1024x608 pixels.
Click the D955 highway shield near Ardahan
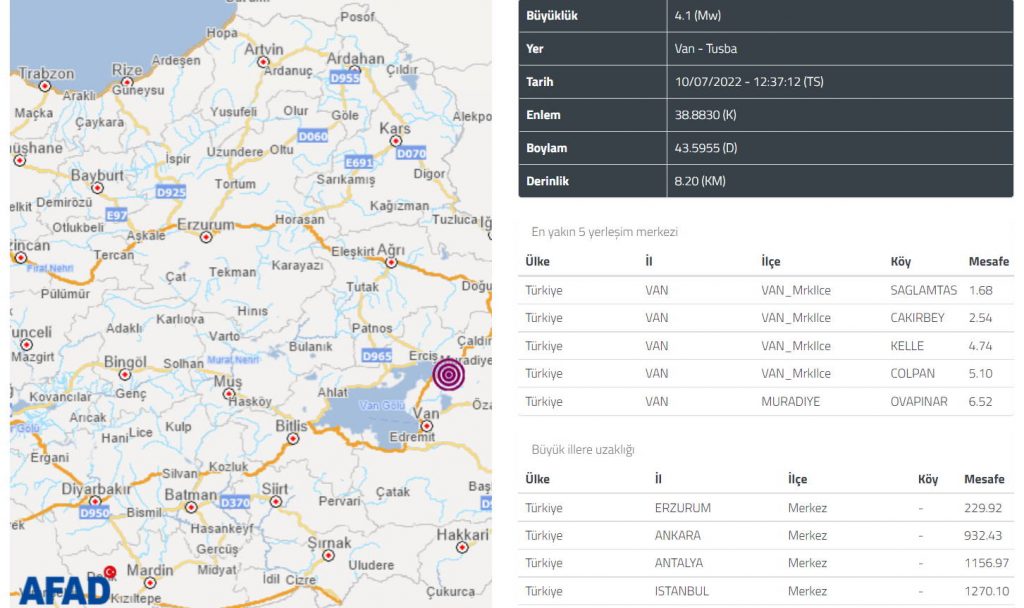[x=345, y=77]
